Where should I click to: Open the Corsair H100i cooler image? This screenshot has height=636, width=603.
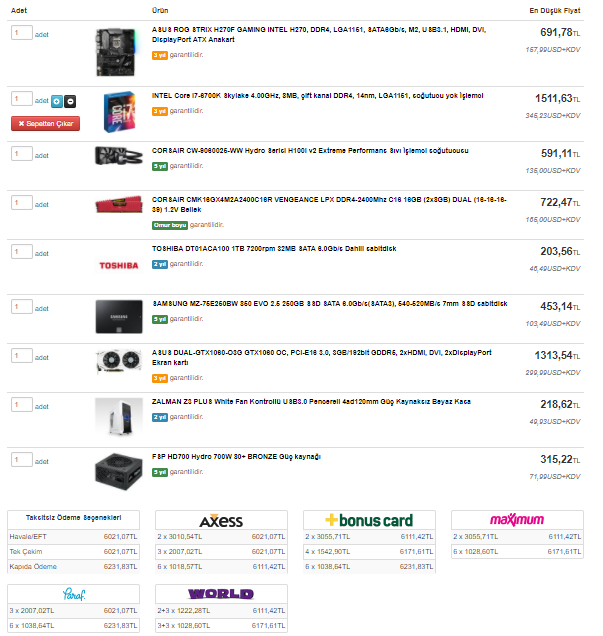point(119,156)
